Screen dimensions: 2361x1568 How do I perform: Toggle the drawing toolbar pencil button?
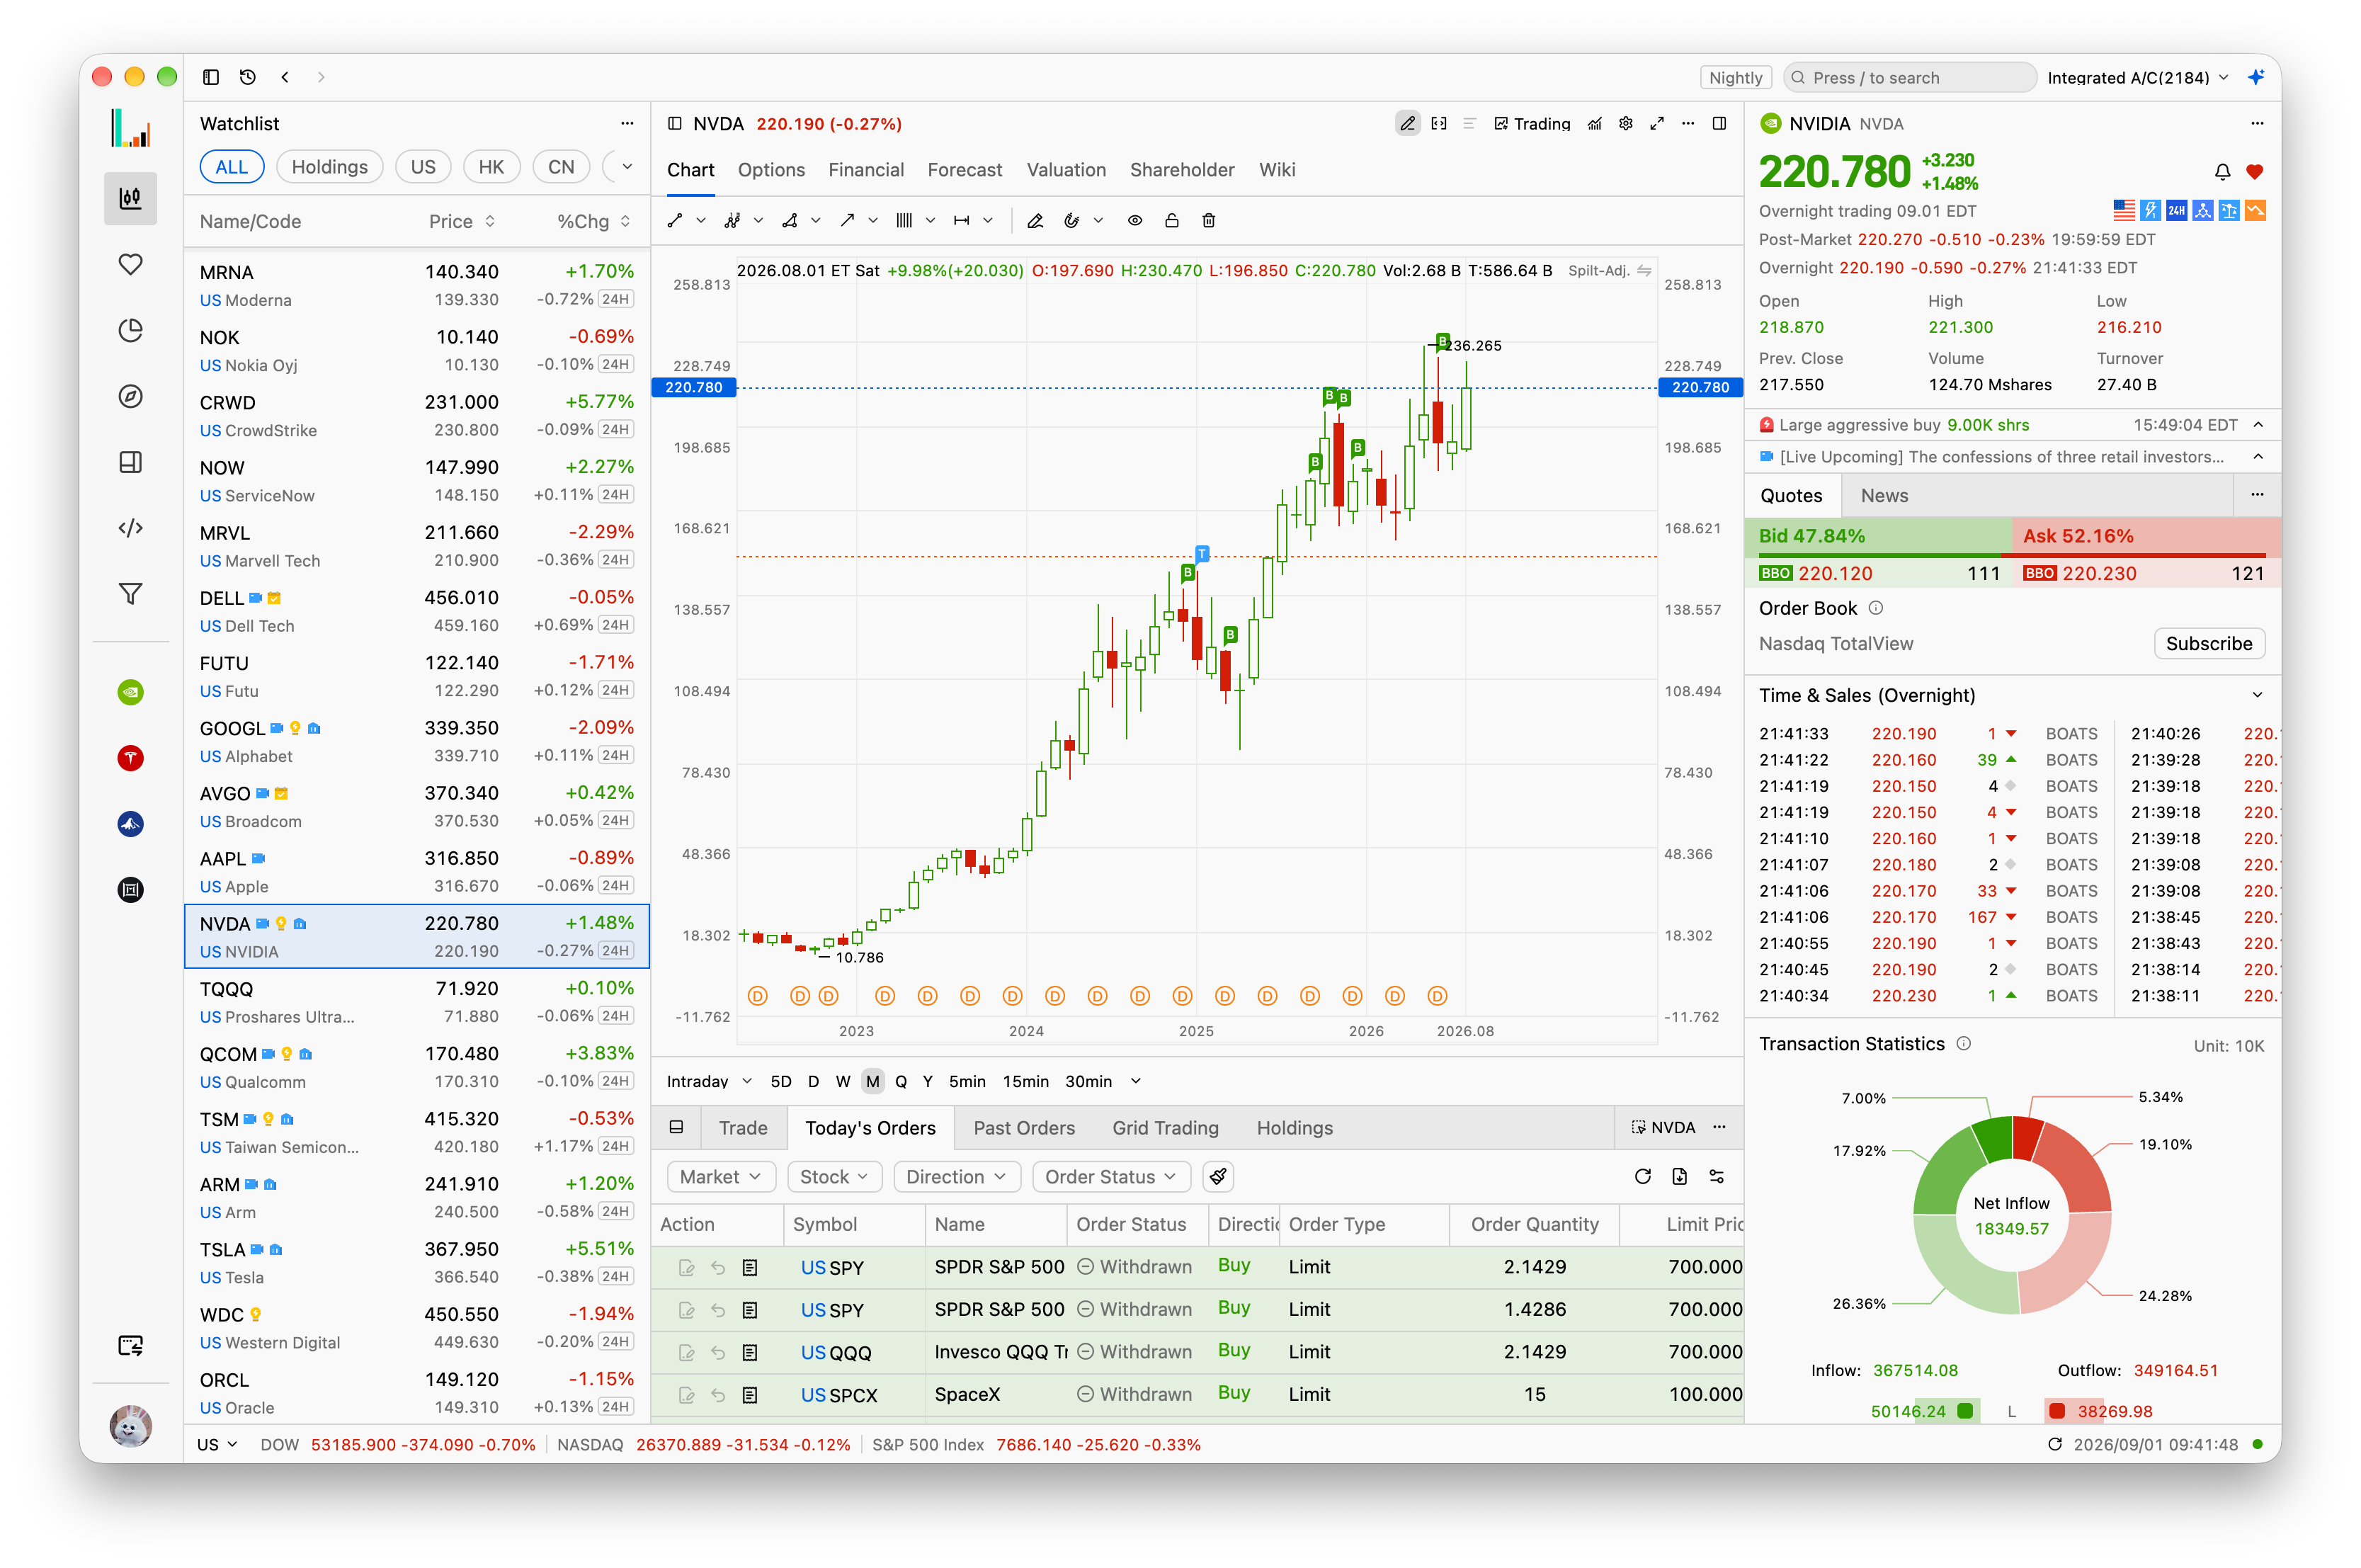1408,124
